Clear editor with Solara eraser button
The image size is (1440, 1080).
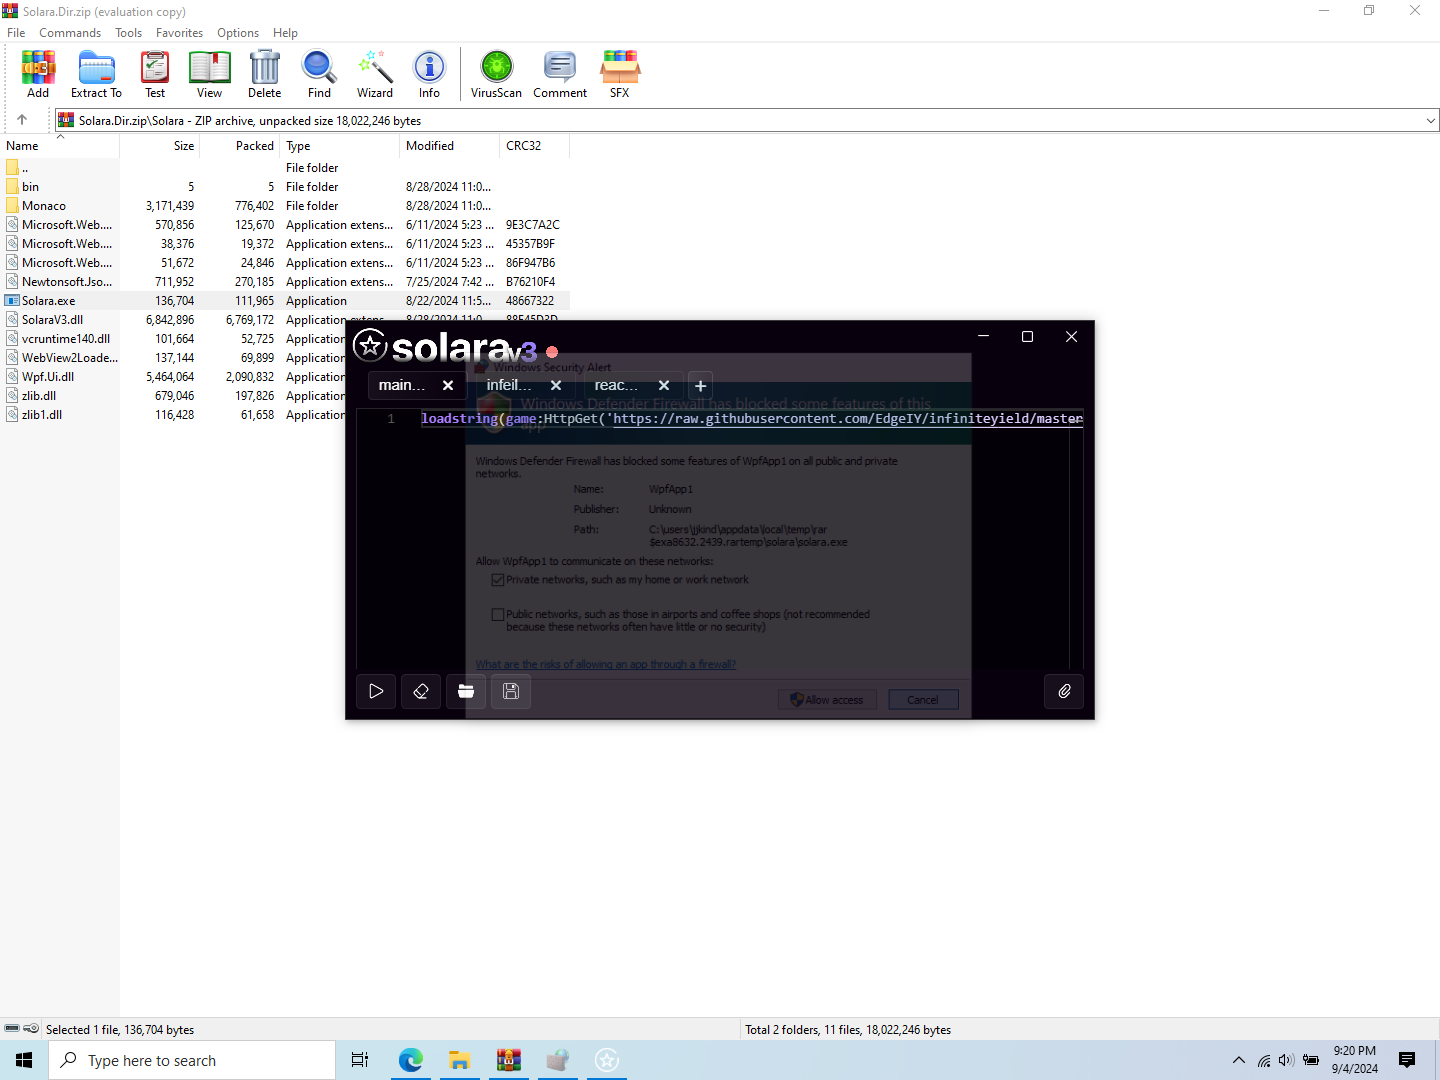click(x=421, y=691)
